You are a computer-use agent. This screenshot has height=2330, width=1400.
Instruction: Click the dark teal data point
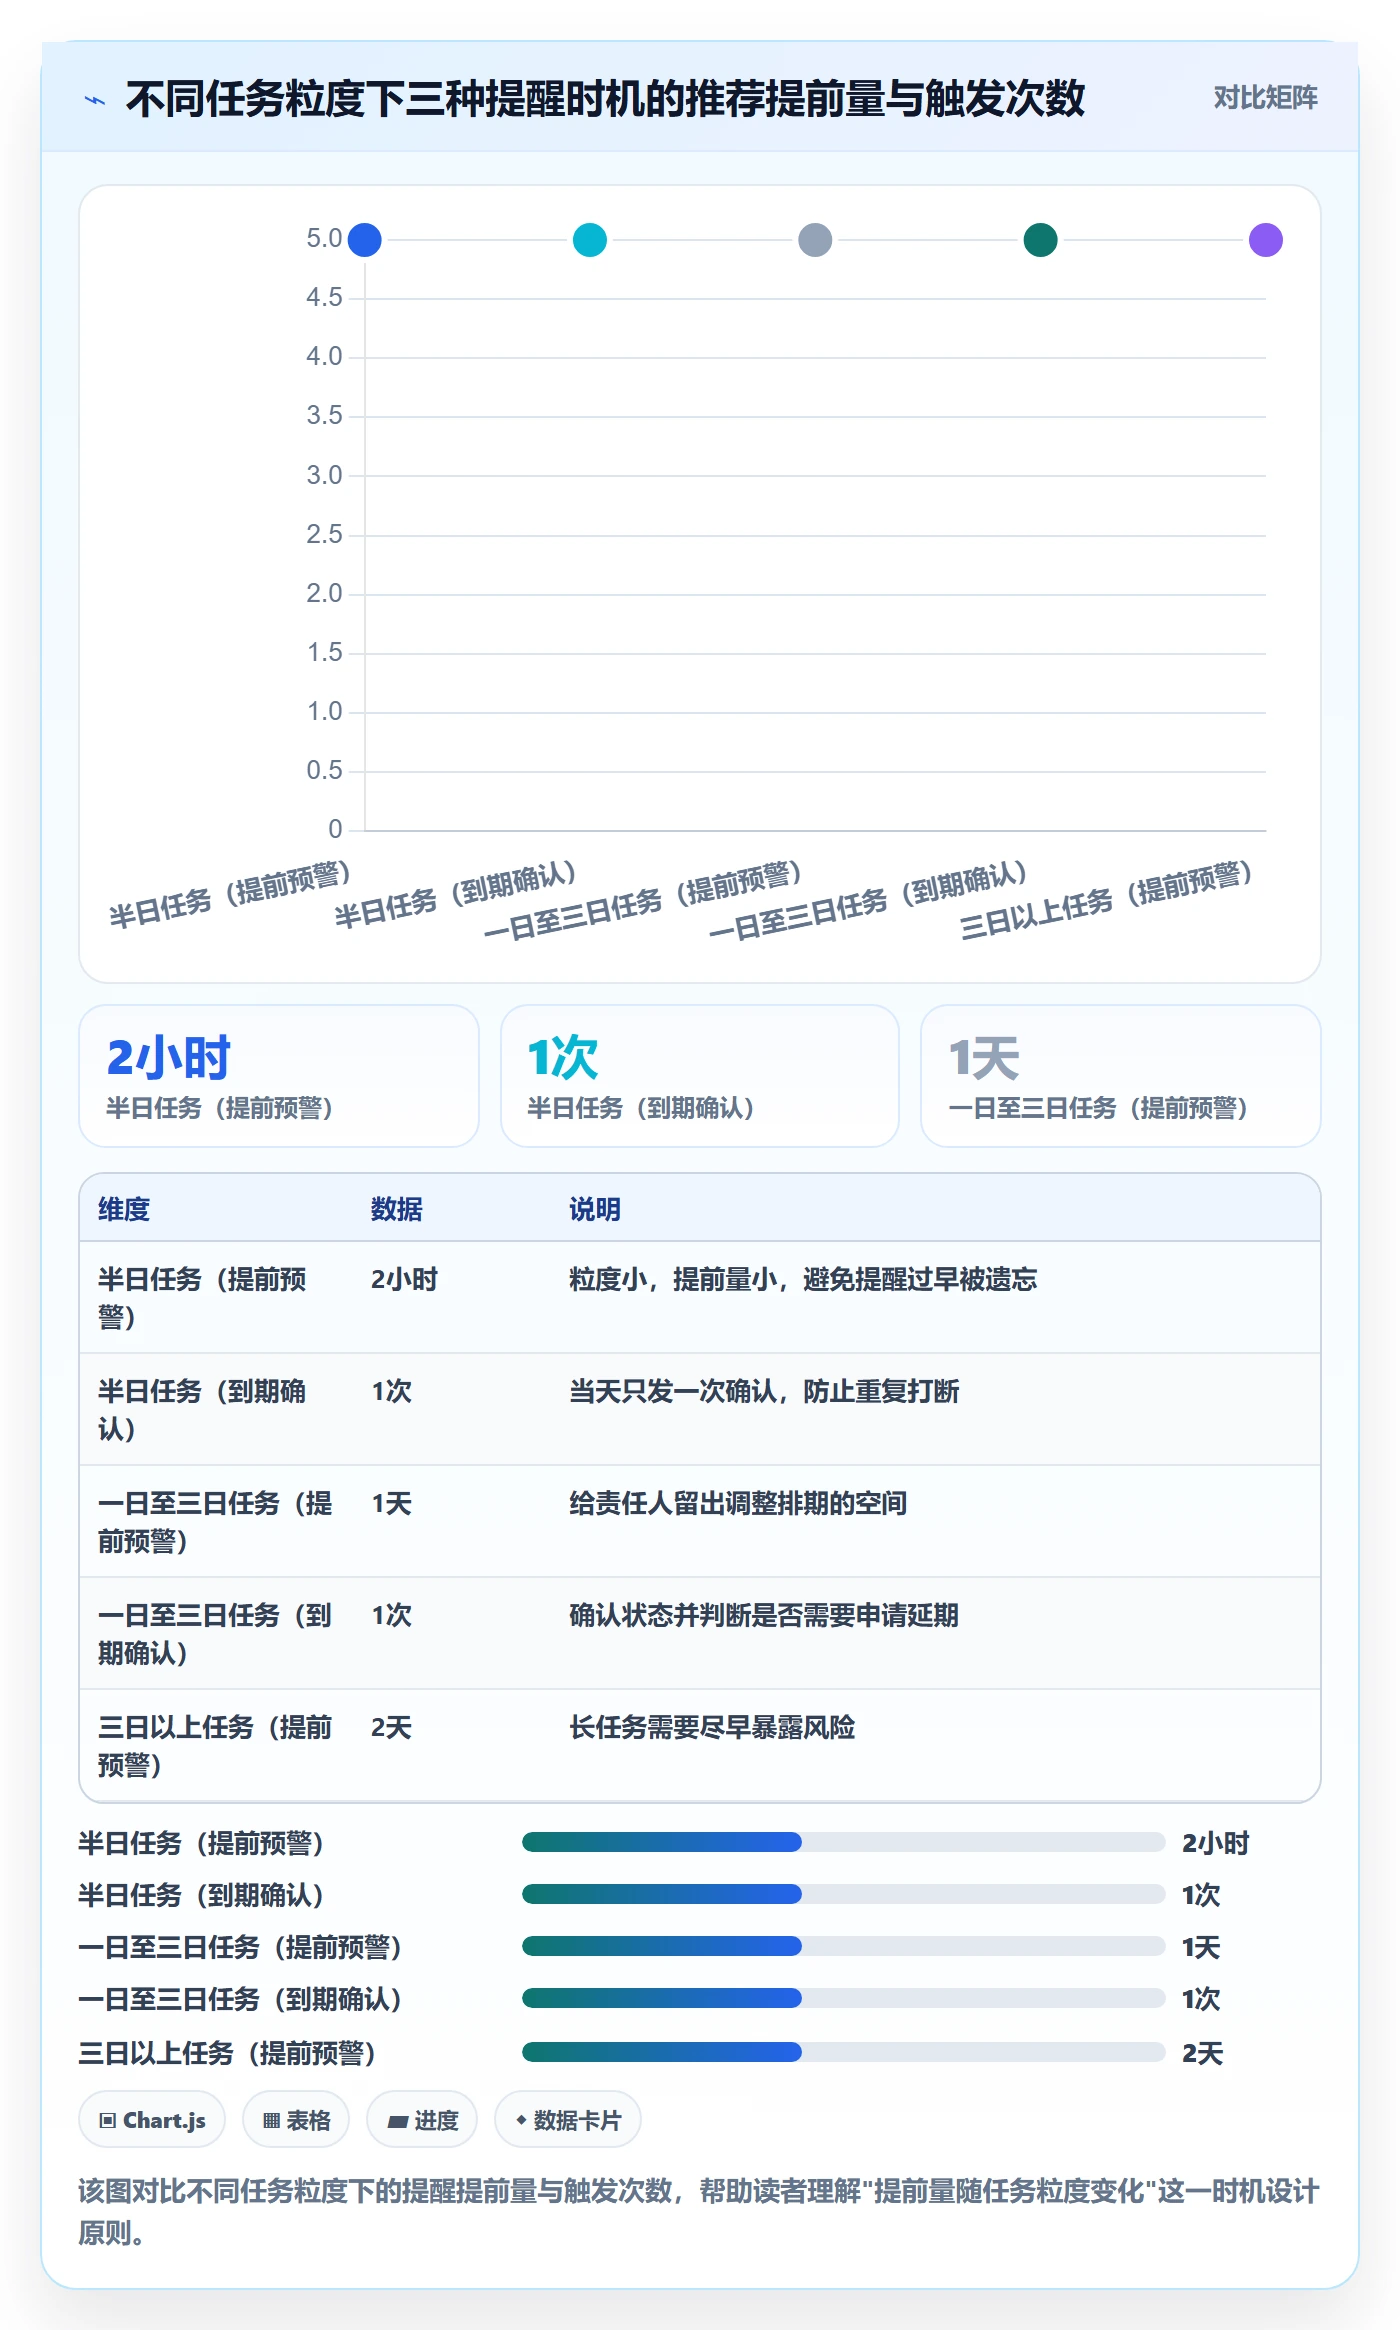1041,240
